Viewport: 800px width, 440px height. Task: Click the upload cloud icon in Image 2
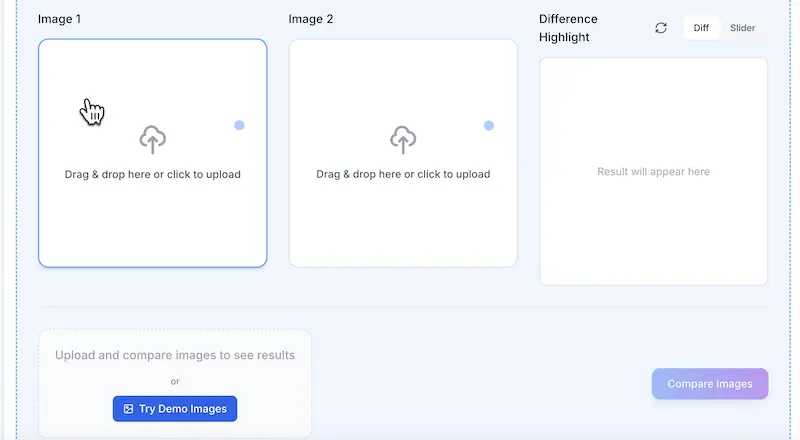403,139
